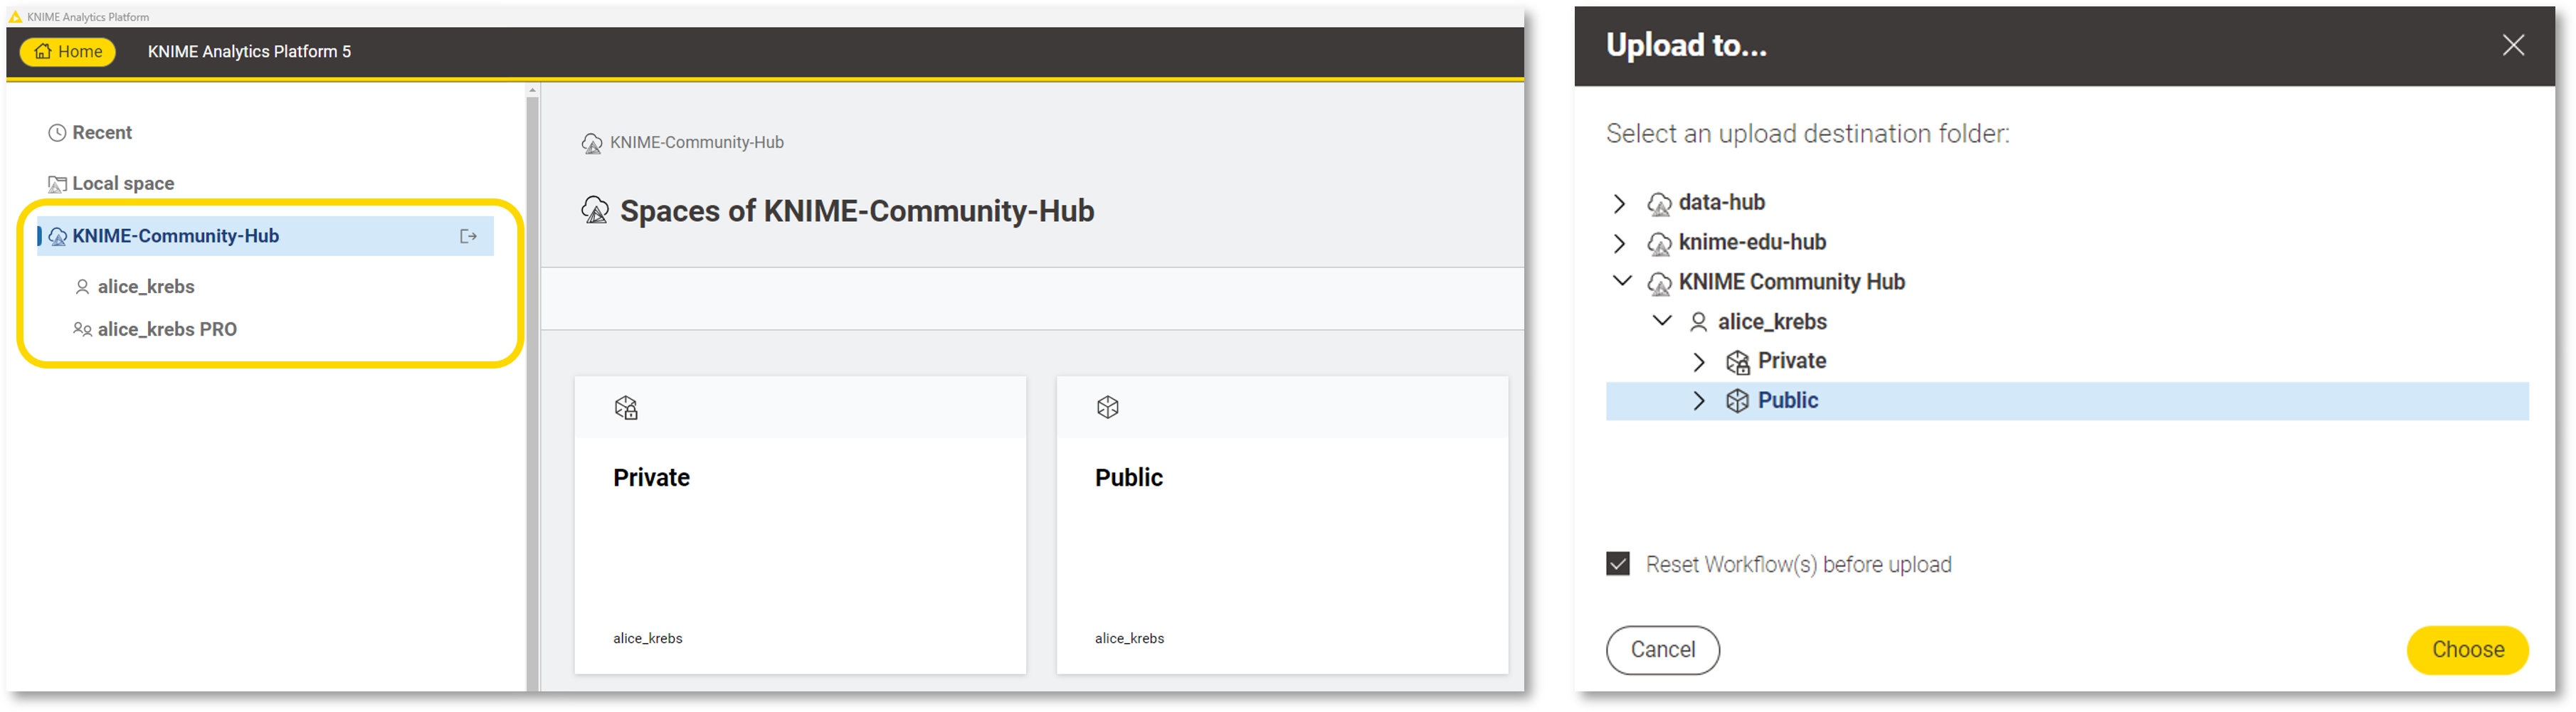Select Public space in upload tree
The image size is (2576, 712).
coord(2067,402)
